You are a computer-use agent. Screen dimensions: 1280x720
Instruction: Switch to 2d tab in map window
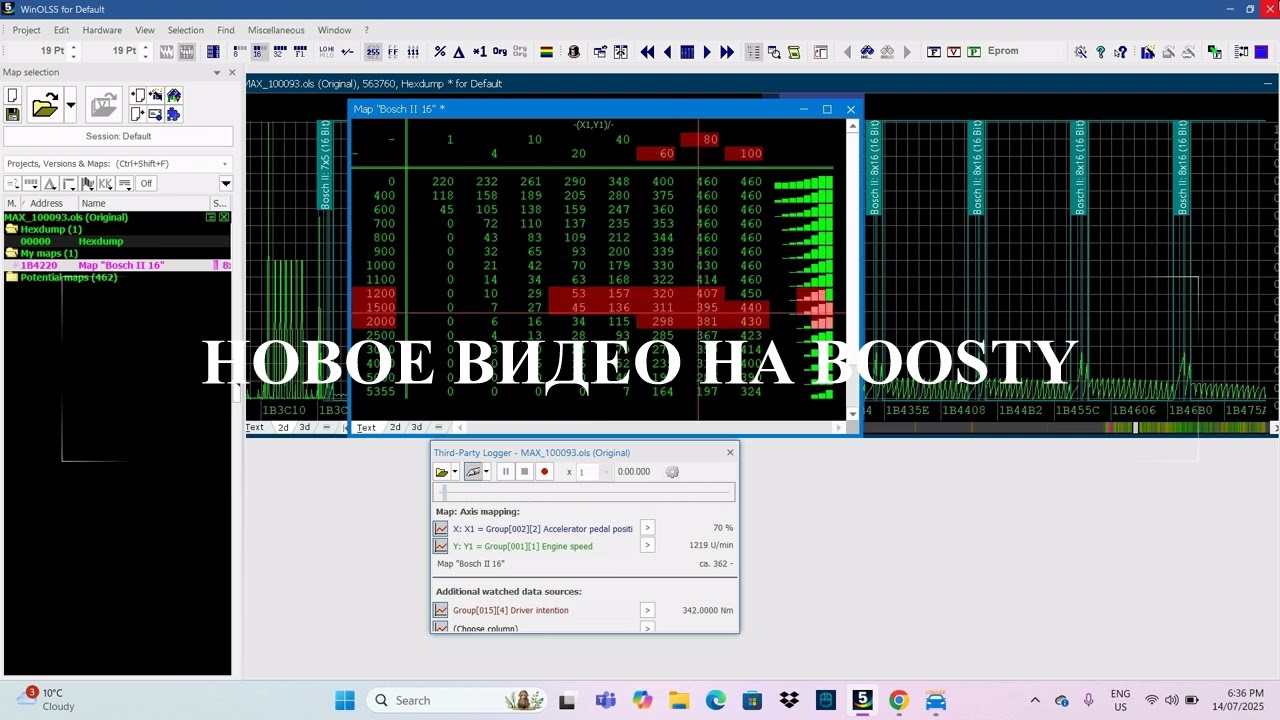tap(395, 427)
